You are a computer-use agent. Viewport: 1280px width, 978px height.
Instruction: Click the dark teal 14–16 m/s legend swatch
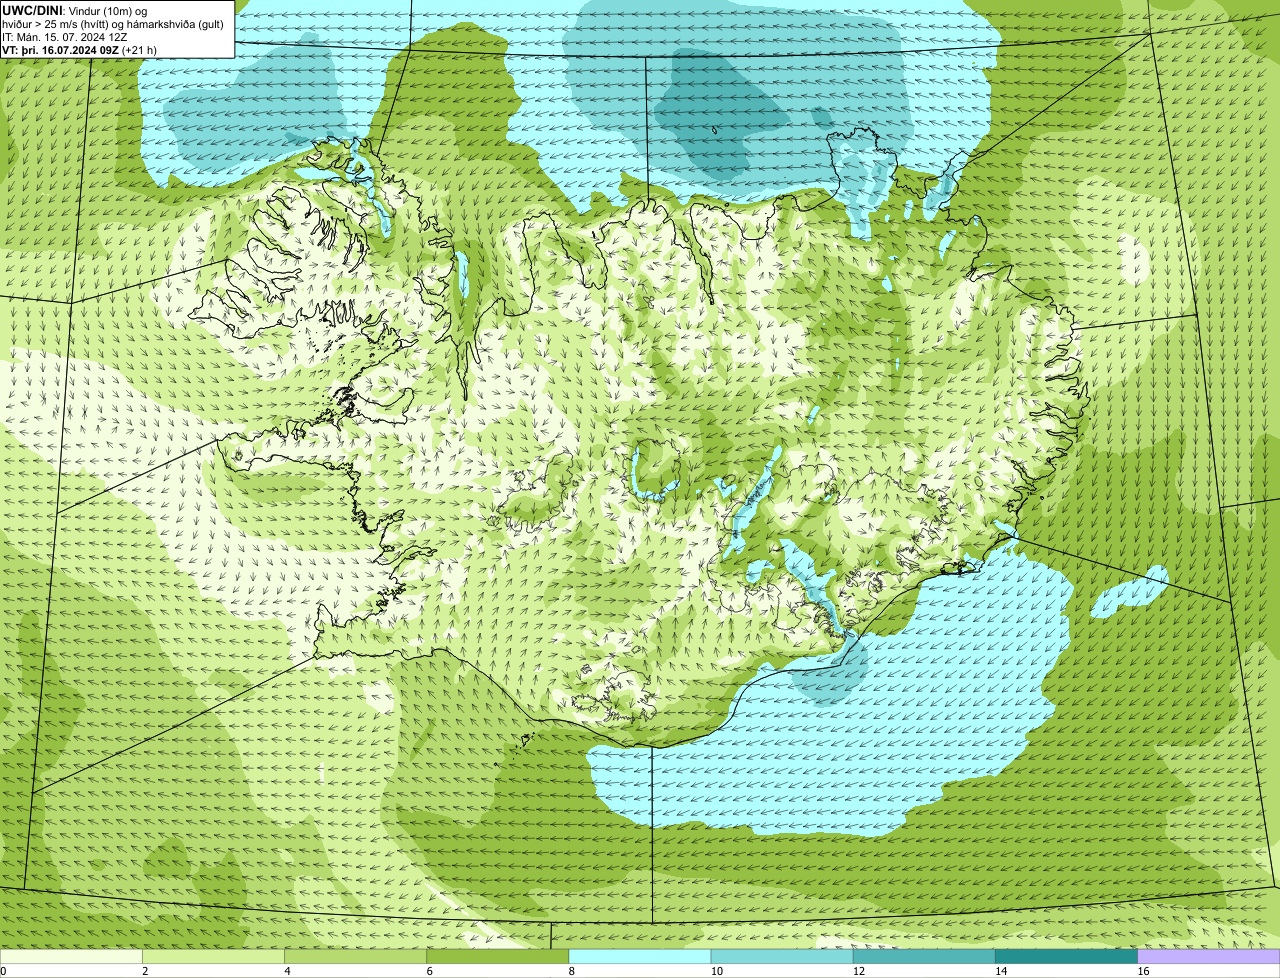(1066, 957)
